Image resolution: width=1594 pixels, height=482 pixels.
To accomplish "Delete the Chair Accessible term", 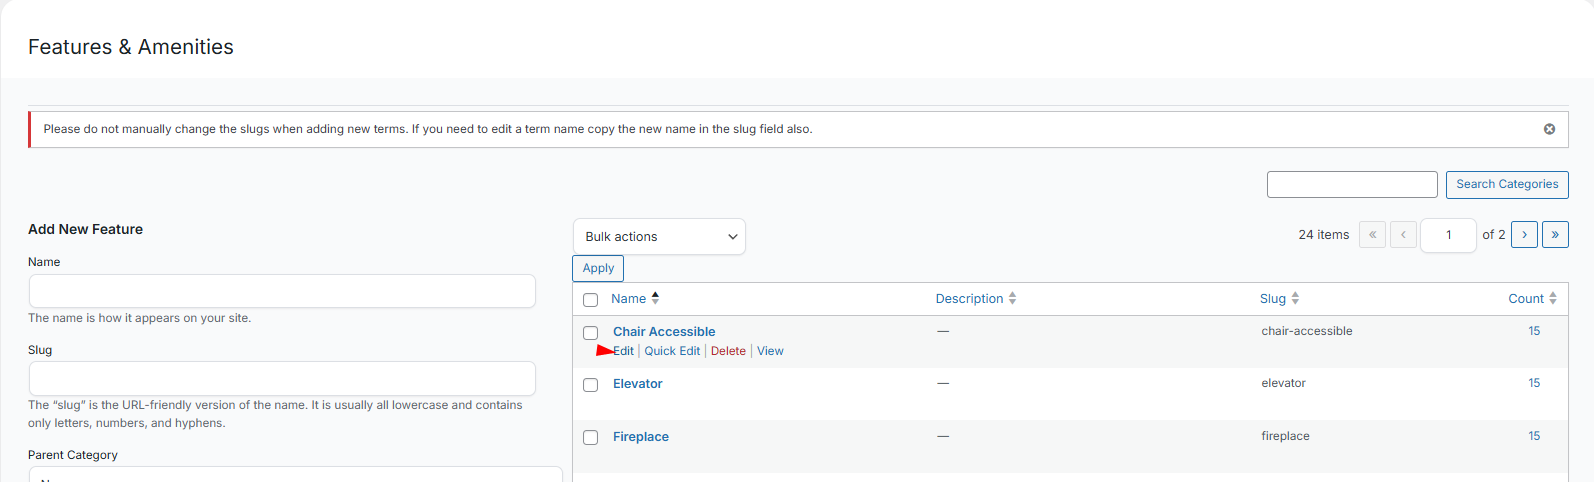I will pyautogui.click(x=728, y=351).
